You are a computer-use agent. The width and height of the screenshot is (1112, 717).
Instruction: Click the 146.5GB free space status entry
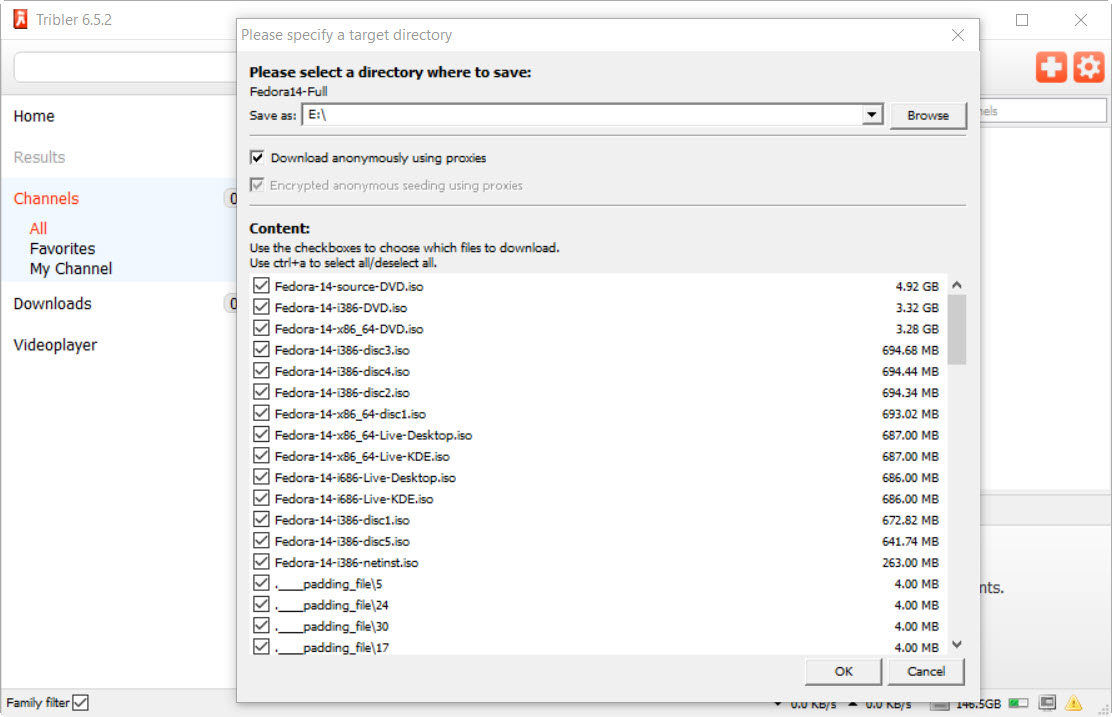pos(979,704)
